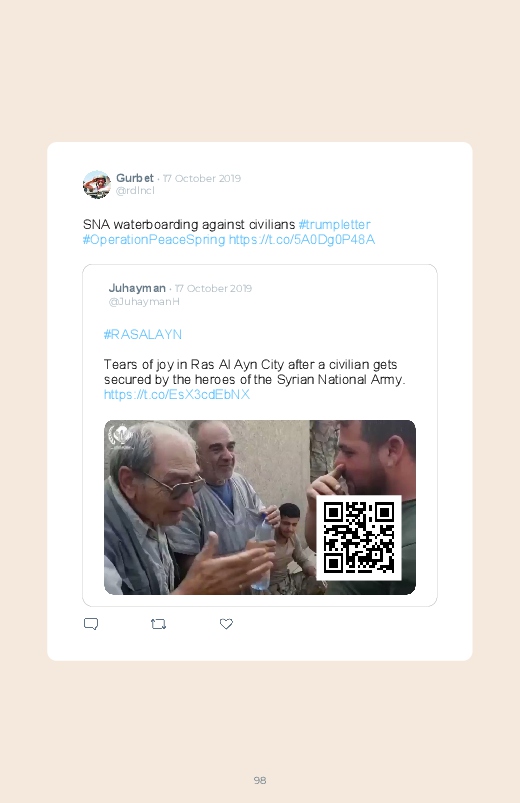Screen dimensions: 520x803
Task: Click the reply speech bubble icon
Action: tap(91, 624)
